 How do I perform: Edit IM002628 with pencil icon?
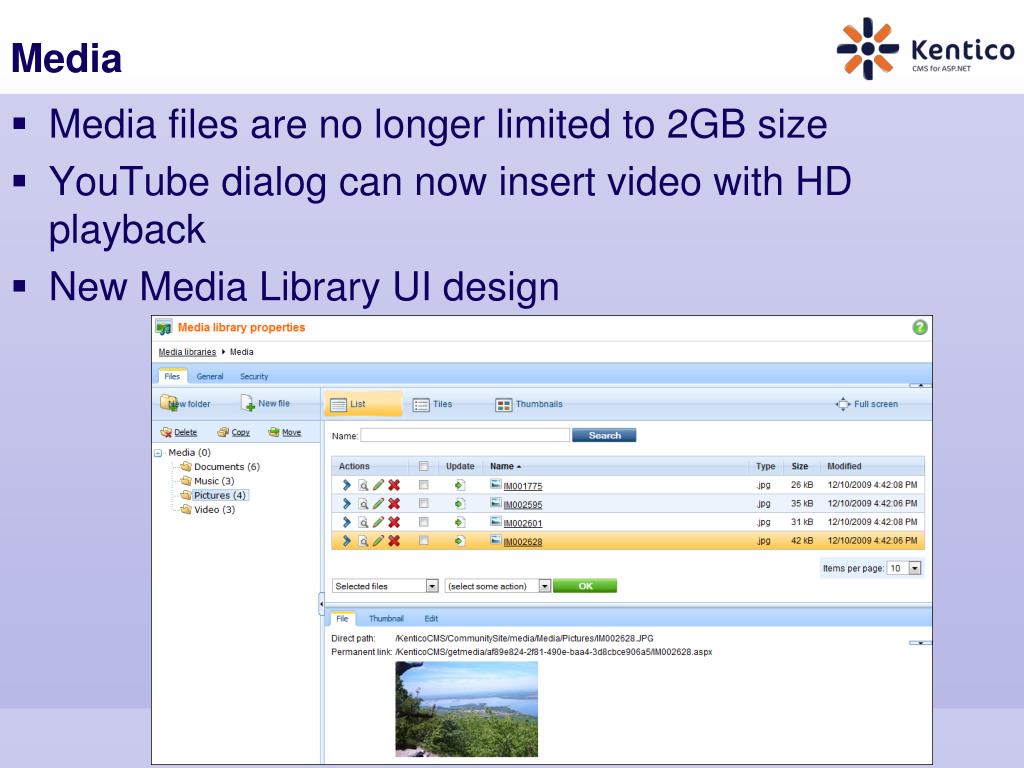pyautogui.click(x=378, y=541)
